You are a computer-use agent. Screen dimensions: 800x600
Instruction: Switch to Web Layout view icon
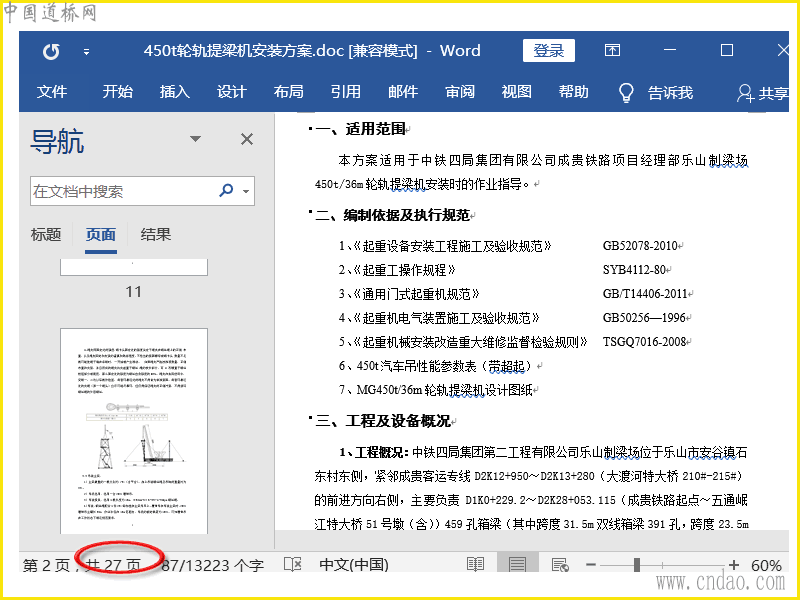pyautogui.click(x=560, y=565)
